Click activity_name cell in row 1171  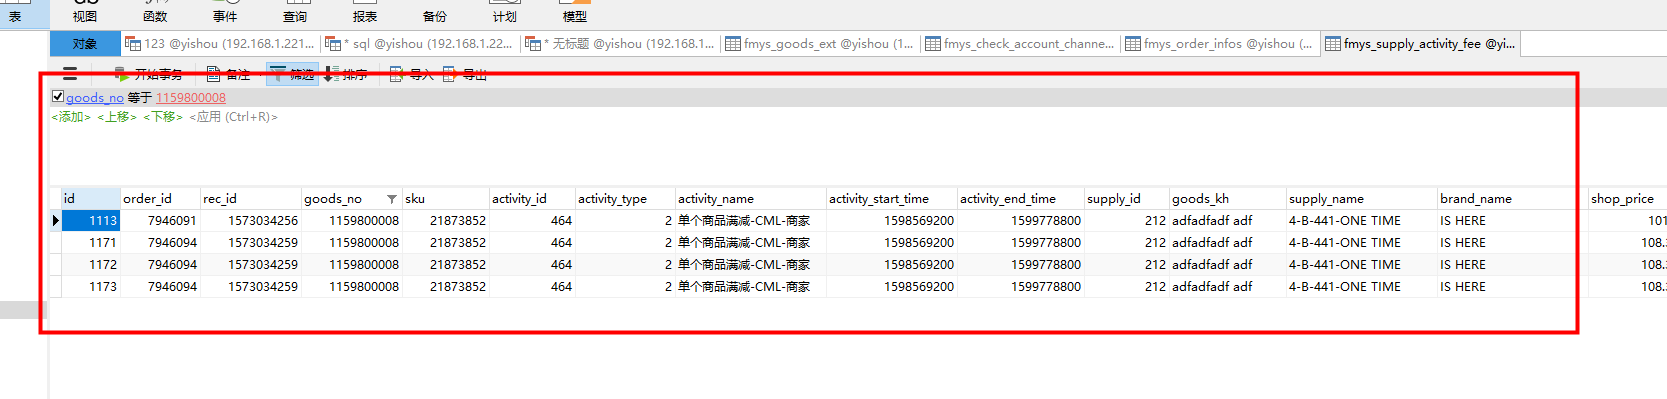751,242
